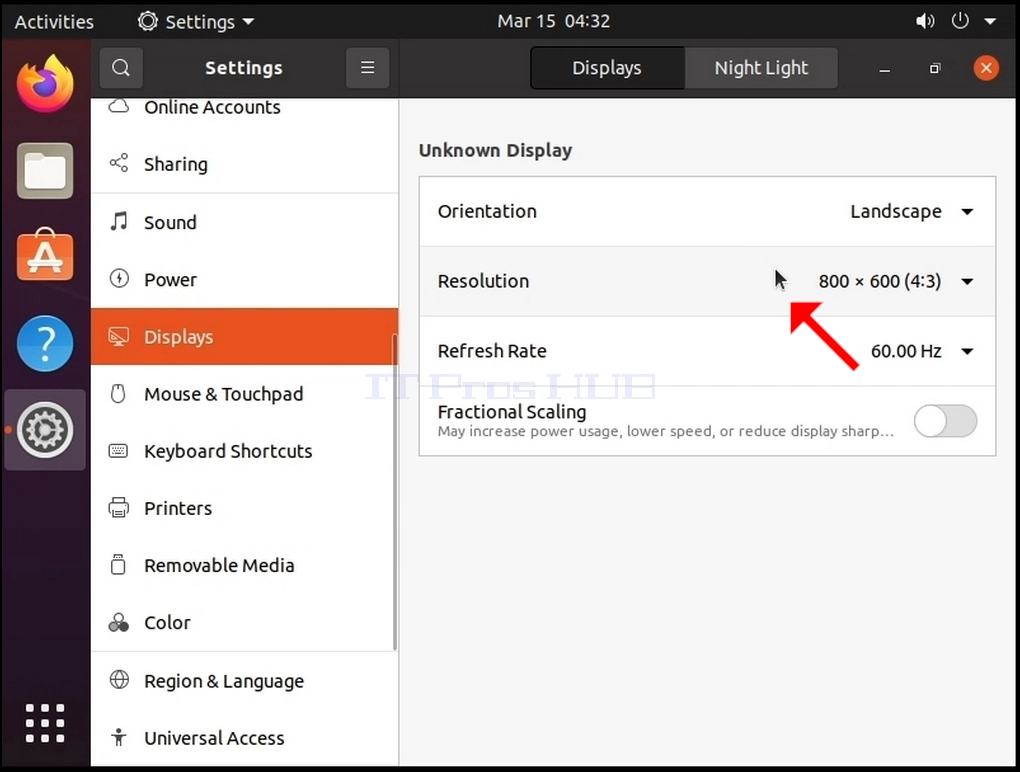Click the Mouse & Touchpad mouse icon
Image resolution: width=1020 pixels, height=772 pixels.
pos(118,393)
